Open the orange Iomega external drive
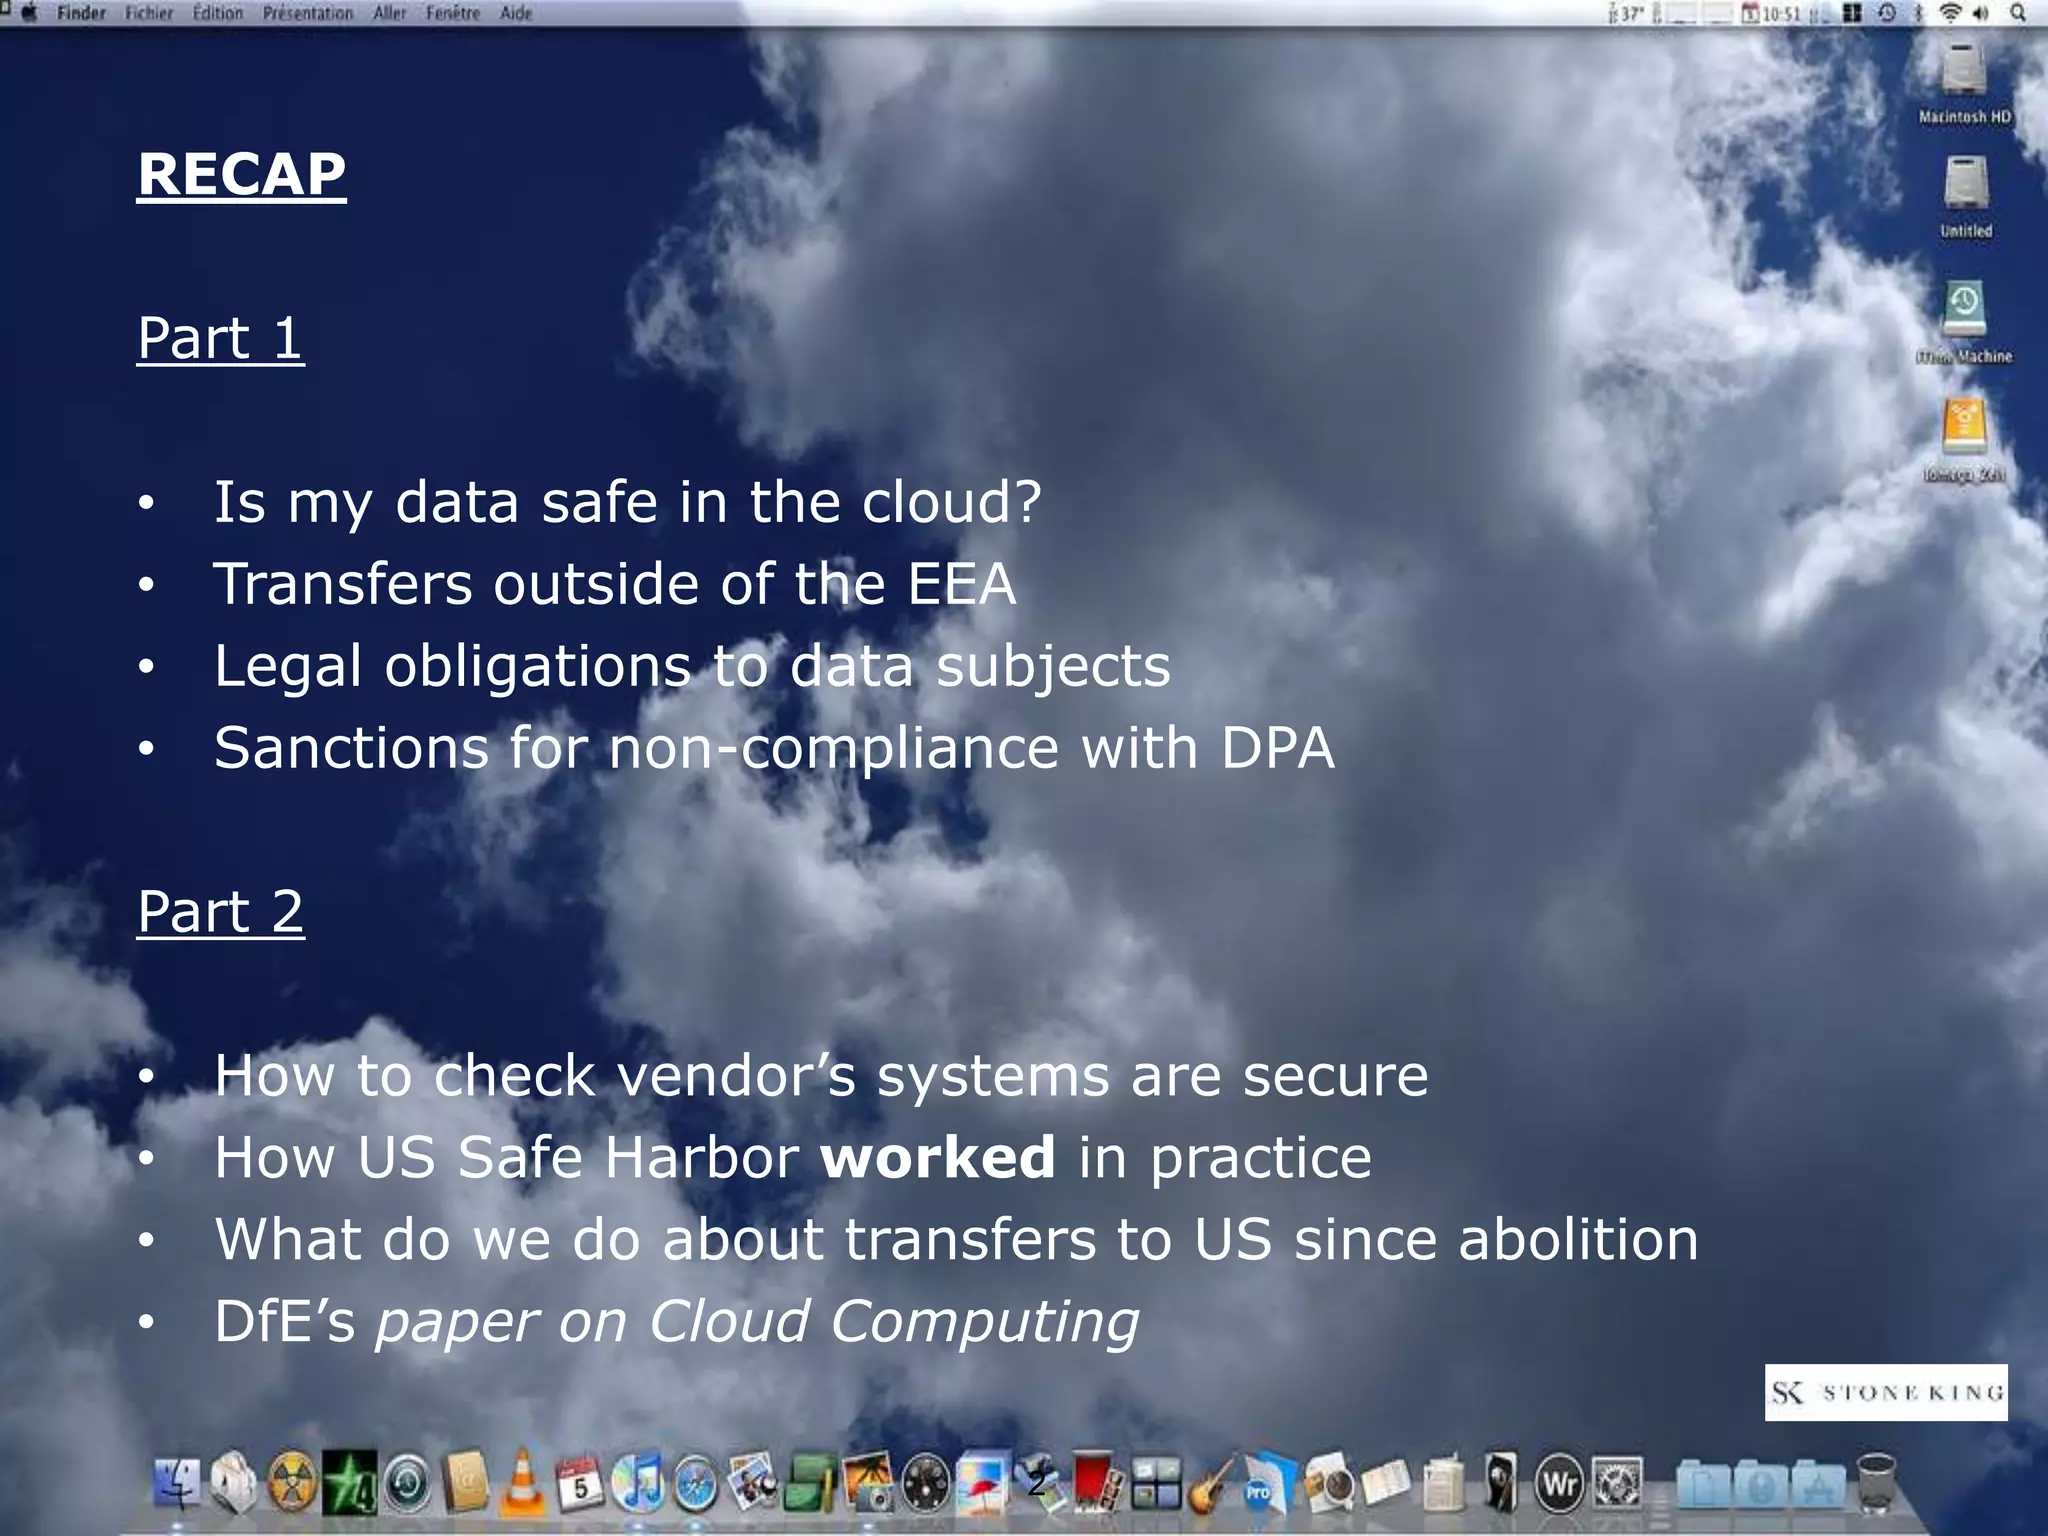The width and height of the screenshot is (2048, 1536). (x=1964, y=441)
